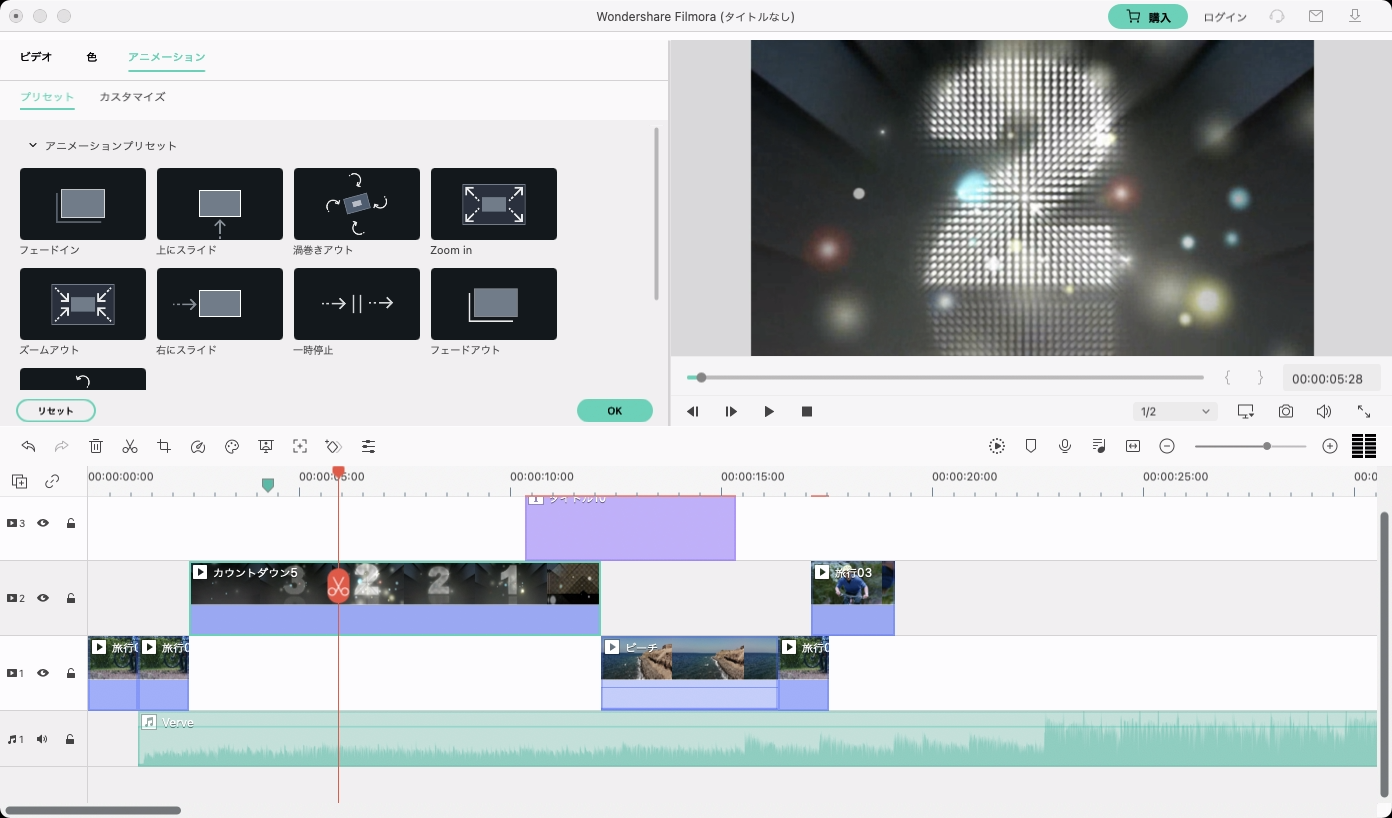This screenshot has width=1392, height=818.
Task: Click the frame-step play button
Action: pos(731,411)
